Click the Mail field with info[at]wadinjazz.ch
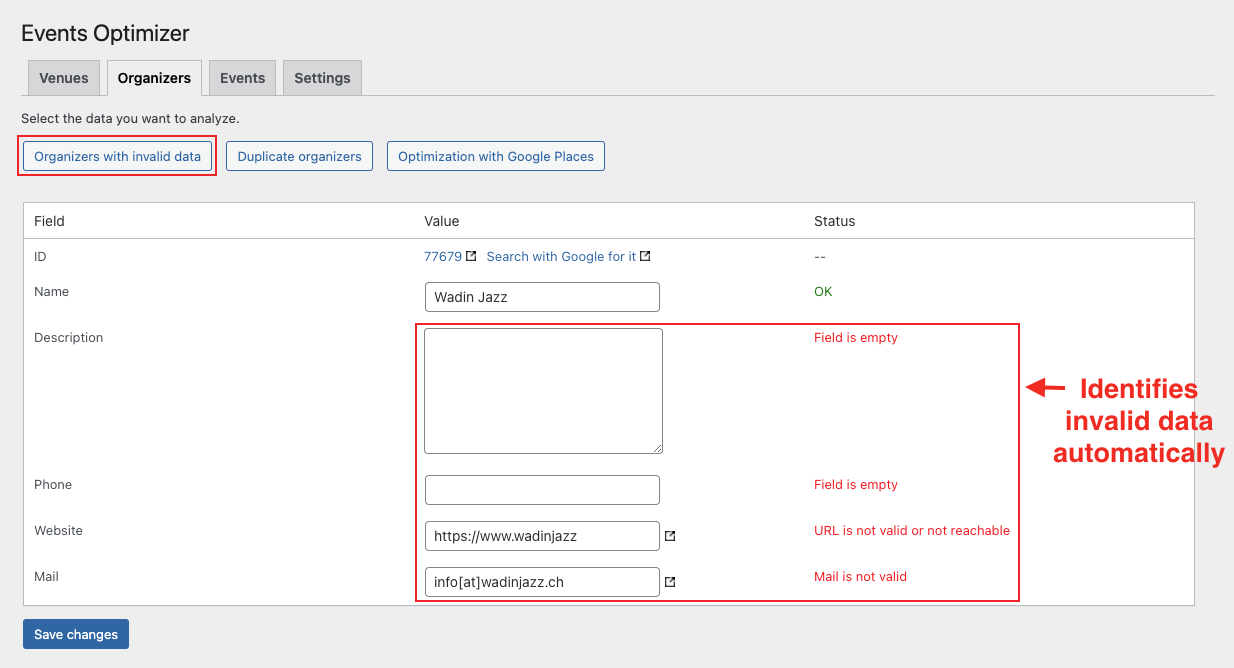The height and width of the screenshot is (668, 1234). 541,582
